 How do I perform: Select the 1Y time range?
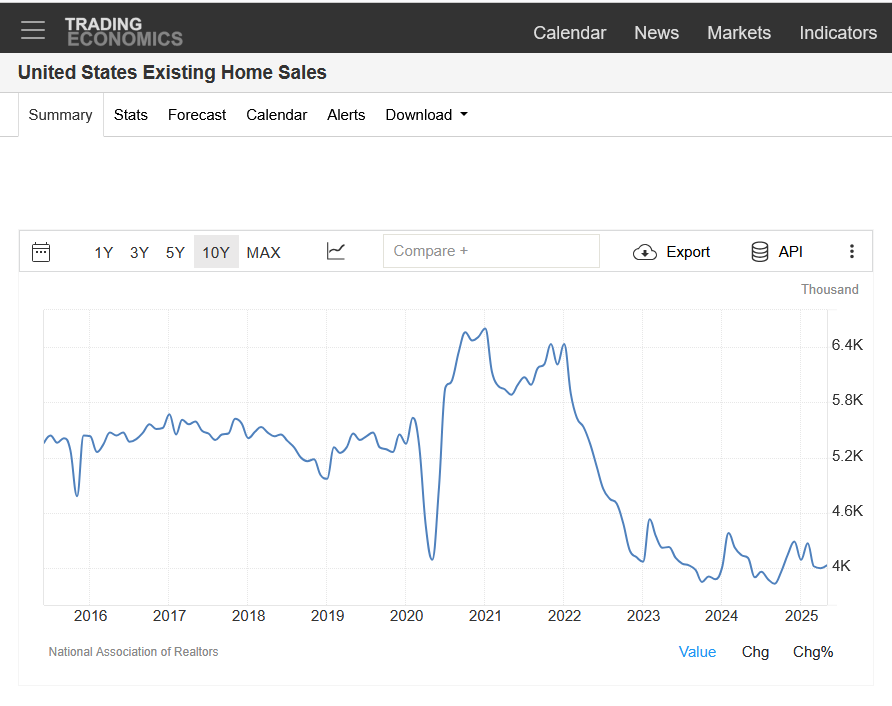(104, 253)
